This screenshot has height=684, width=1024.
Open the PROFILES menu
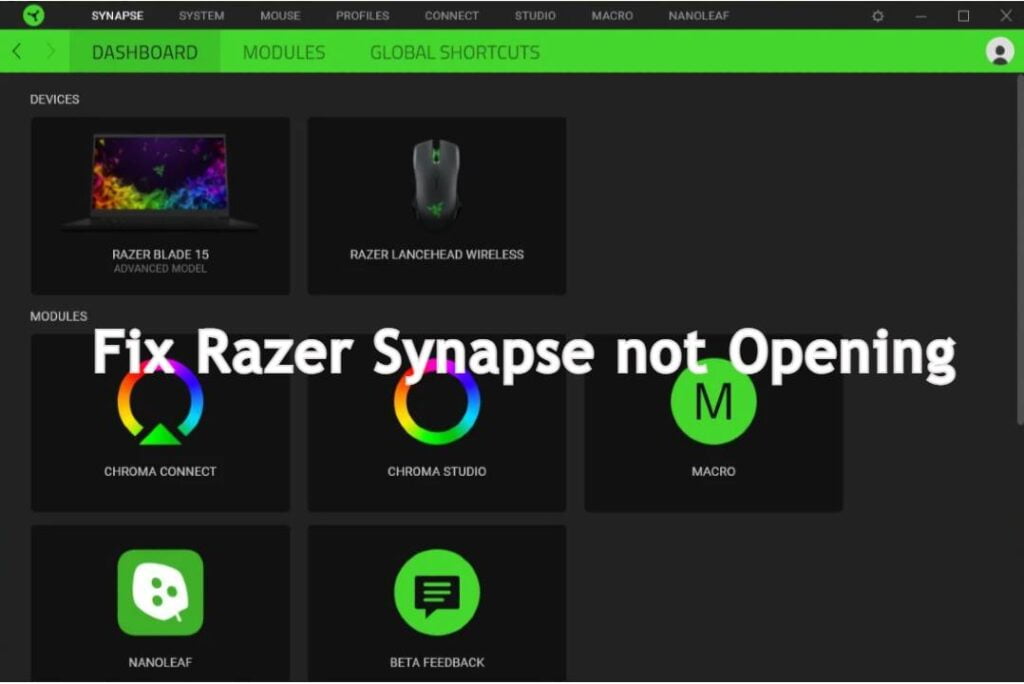tap(361, 15)
